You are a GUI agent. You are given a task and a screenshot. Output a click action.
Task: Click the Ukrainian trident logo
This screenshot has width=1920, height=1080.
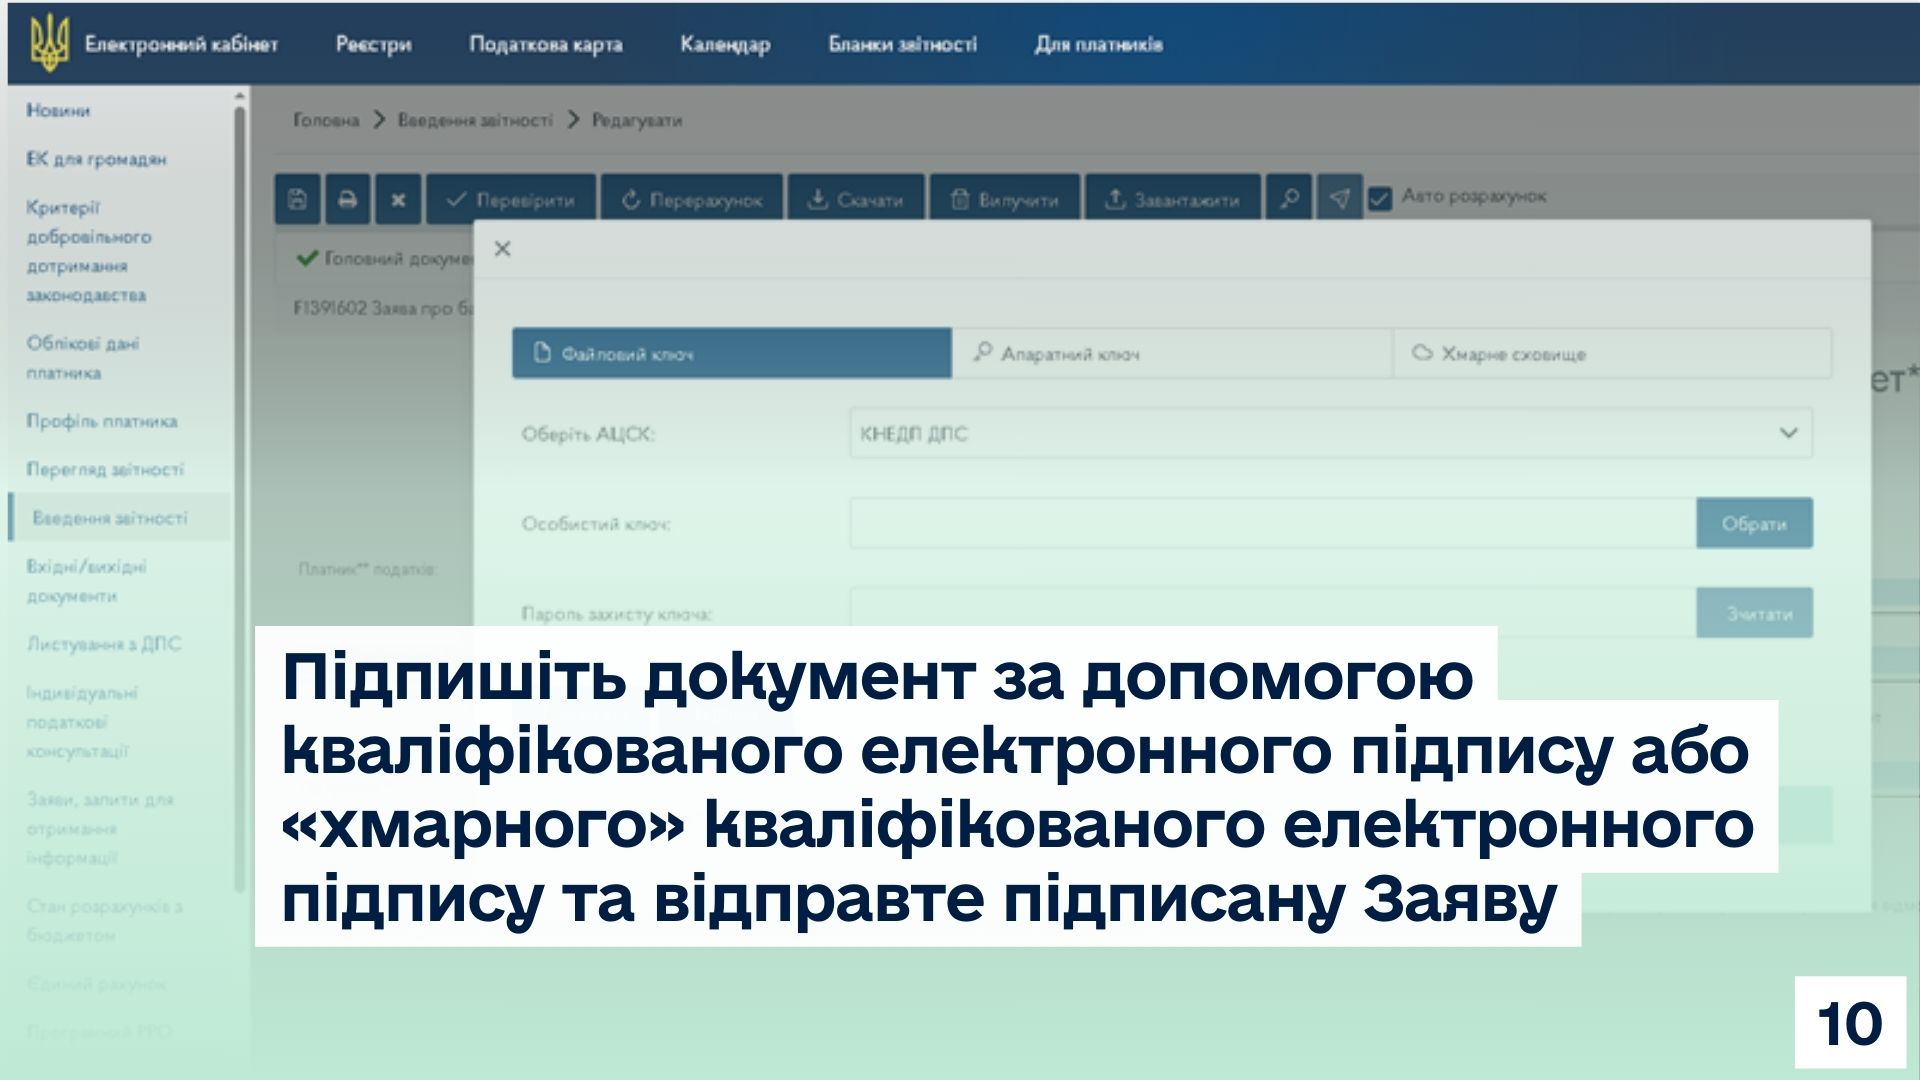point(48,44)
